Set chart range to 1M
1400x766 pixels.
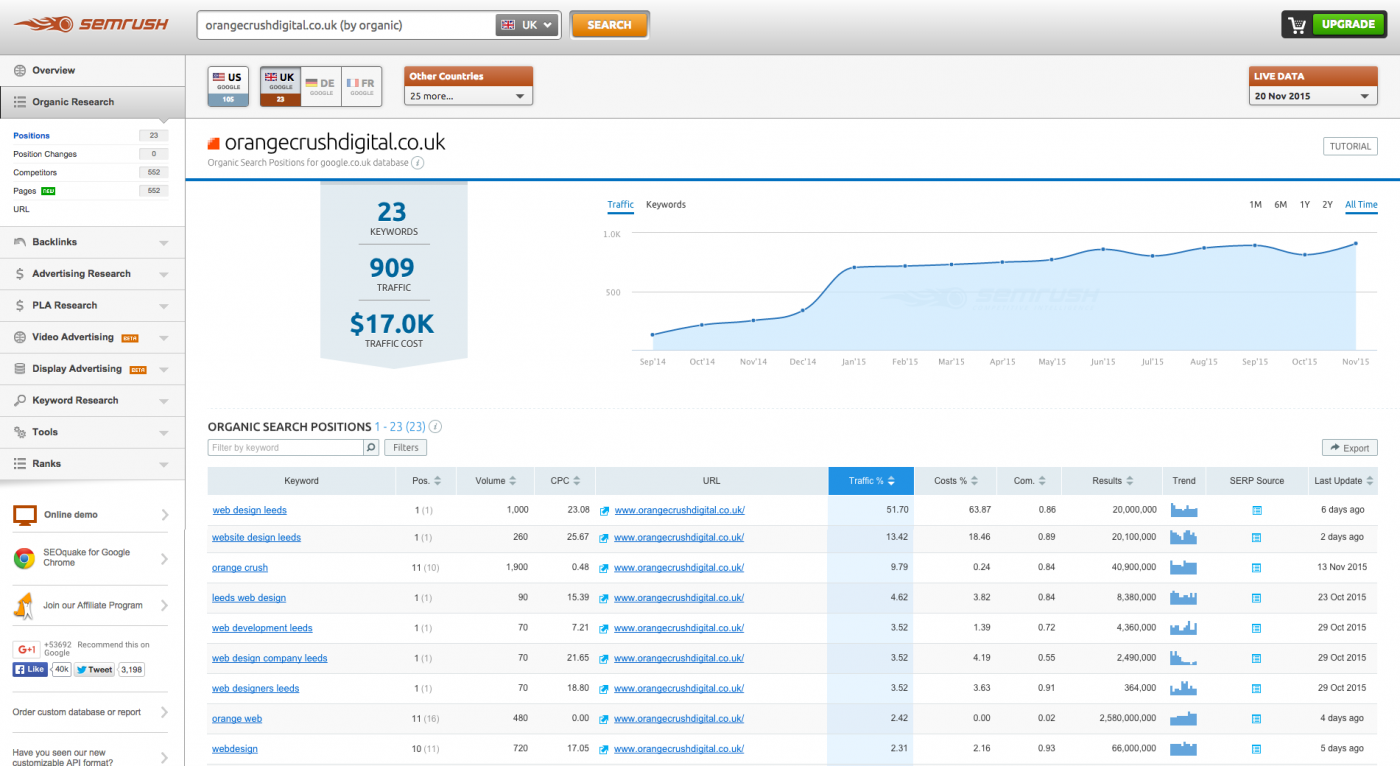coord(1255,205)
